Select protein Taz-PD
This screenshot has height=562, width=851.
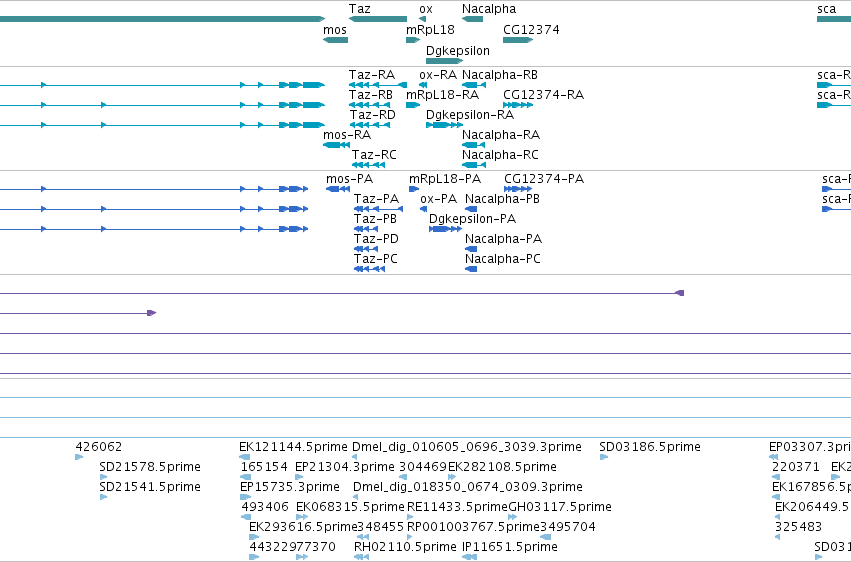tap(376, 239)
